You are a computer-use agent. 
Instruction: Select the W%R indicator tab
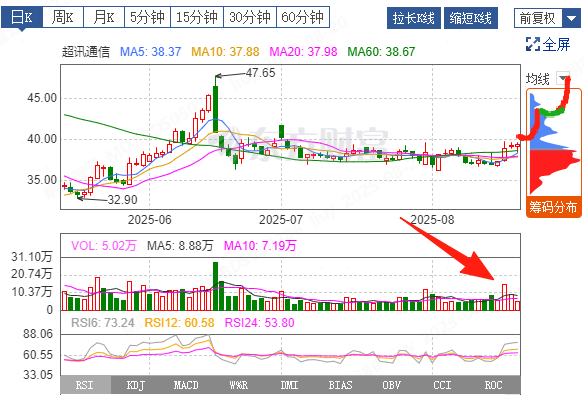[238, 385]
